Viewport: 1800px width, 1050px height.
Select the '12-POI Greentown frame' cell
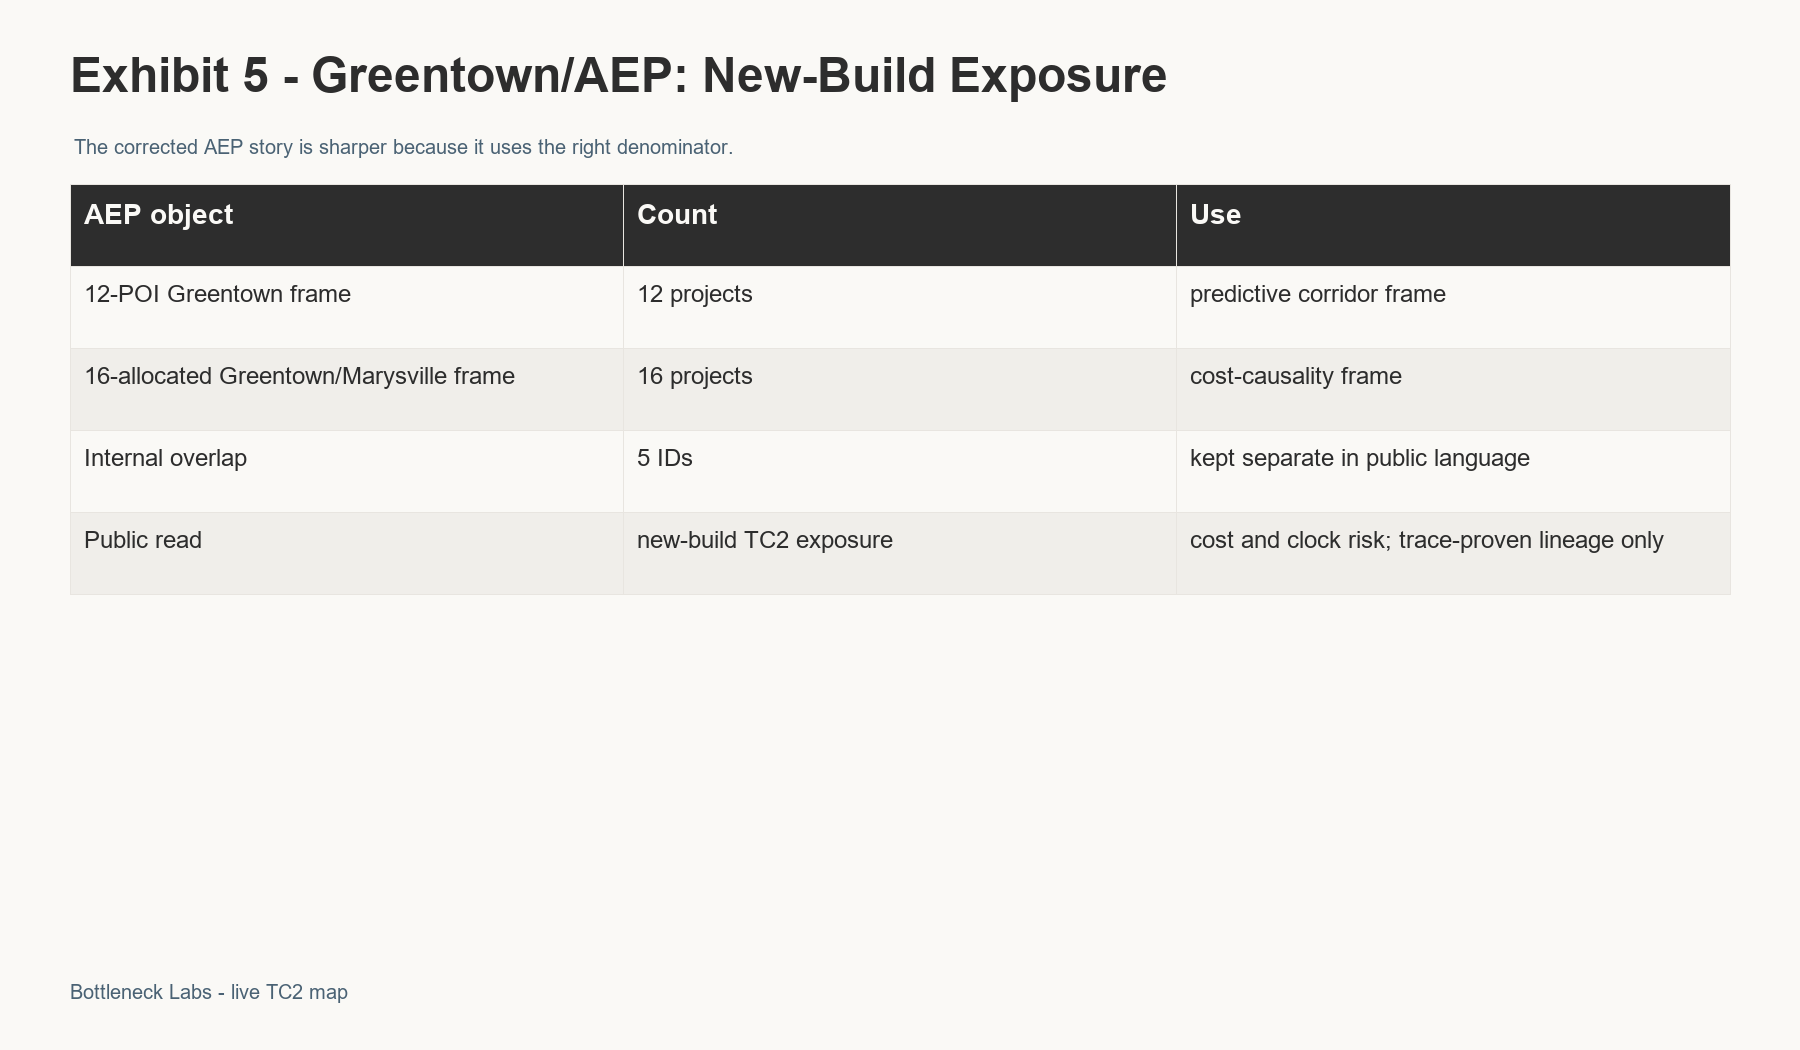tap(347, 307)
